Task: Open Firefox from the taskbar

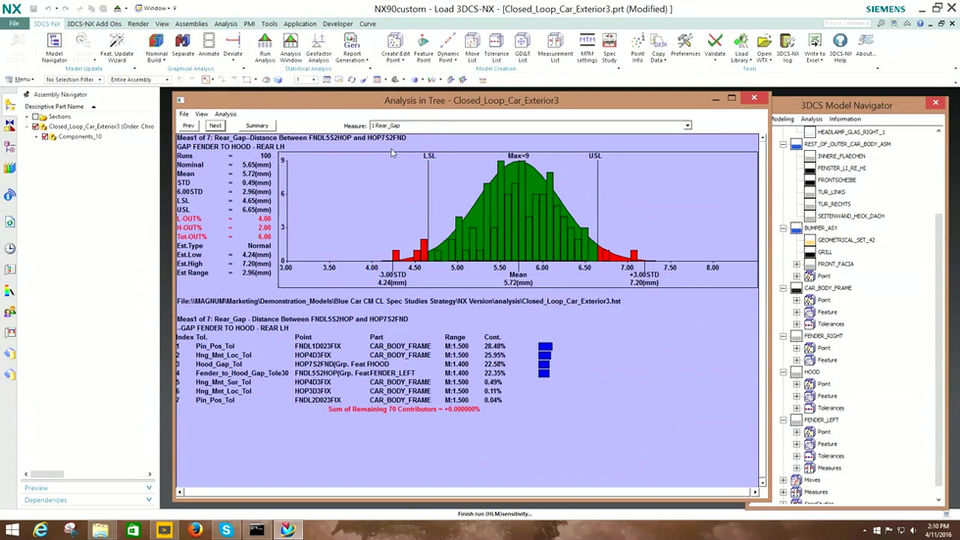Action: (x=195, y=530)
